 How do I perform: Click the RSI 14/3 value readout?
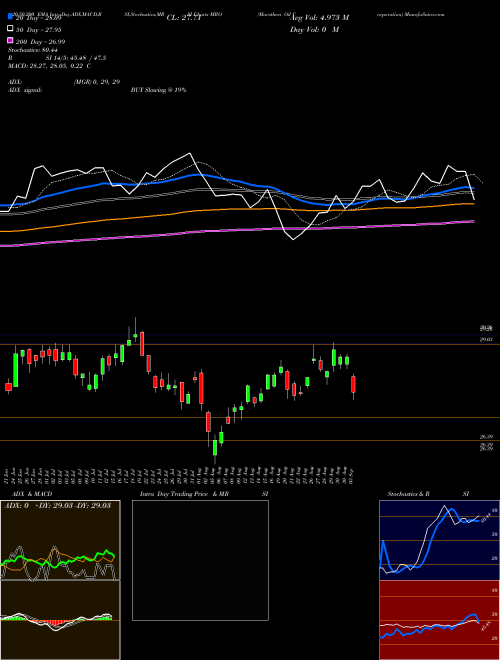coord(57,58)
